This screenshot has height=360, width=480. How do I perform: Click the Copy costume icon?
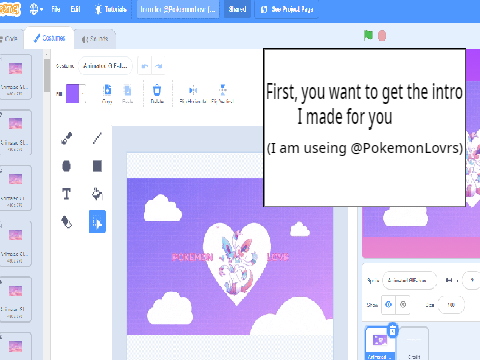[107, 94]
